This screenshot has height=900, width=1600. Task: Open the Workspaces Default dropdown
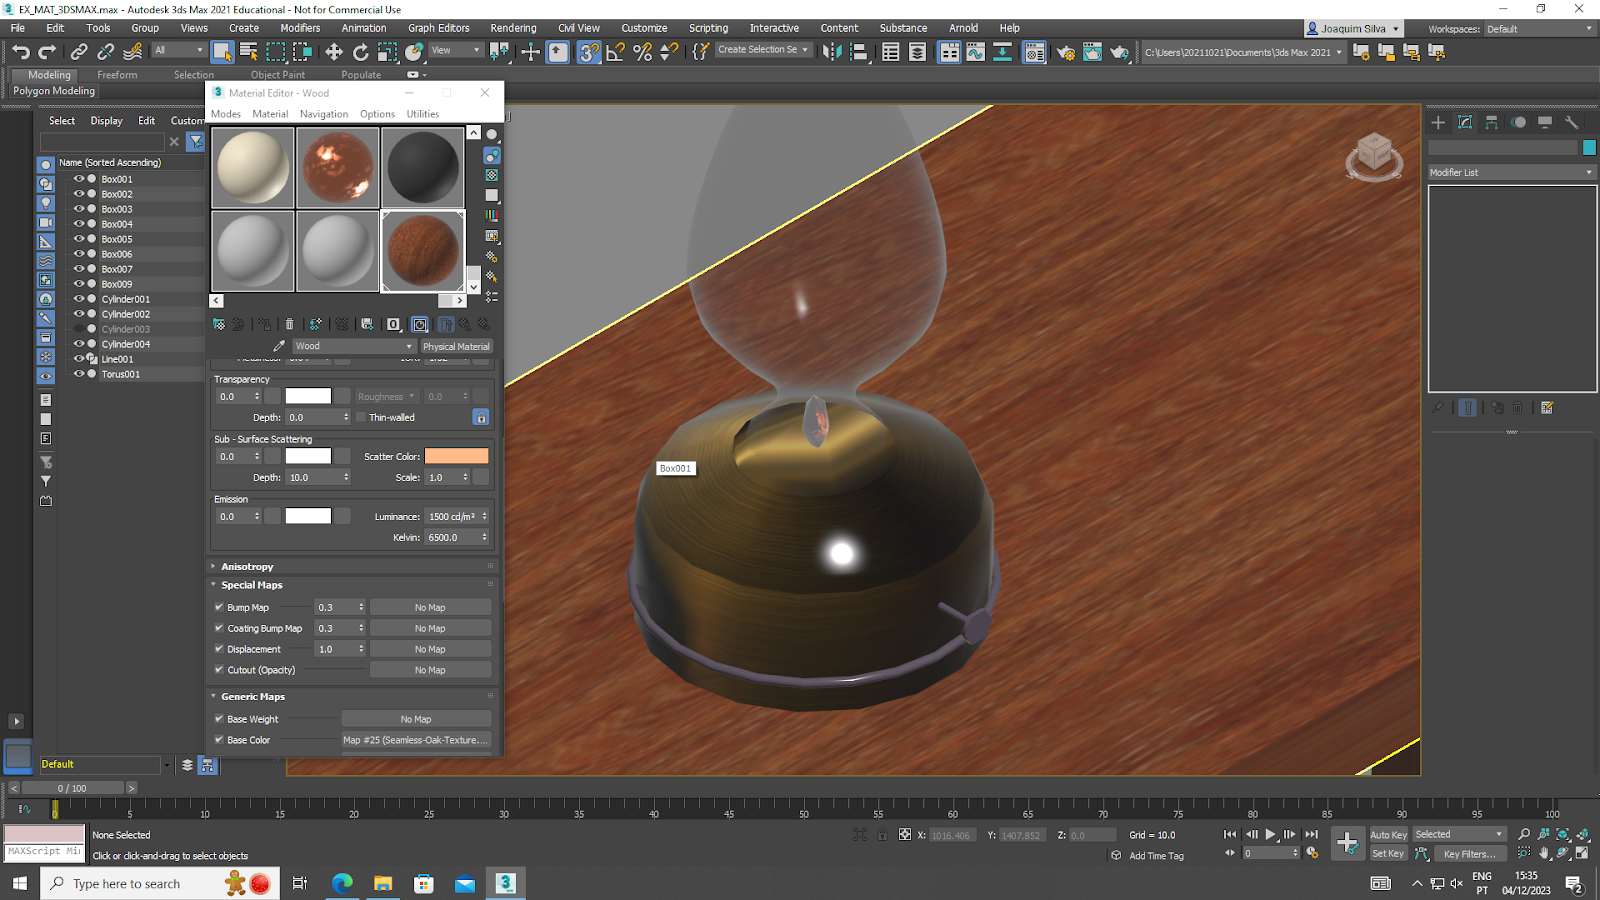click(x=1539, y=29)
